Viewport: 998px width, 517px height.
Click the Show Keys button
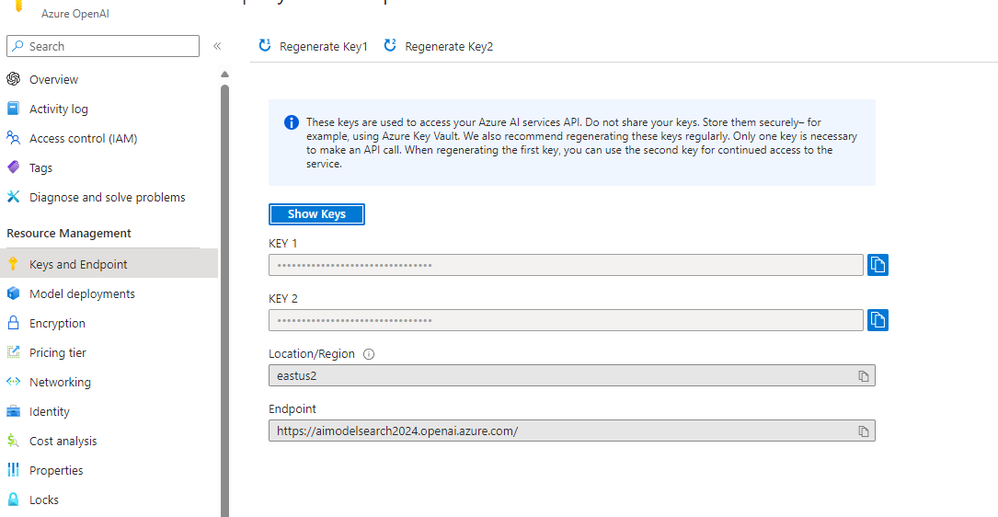coord(316,214)
